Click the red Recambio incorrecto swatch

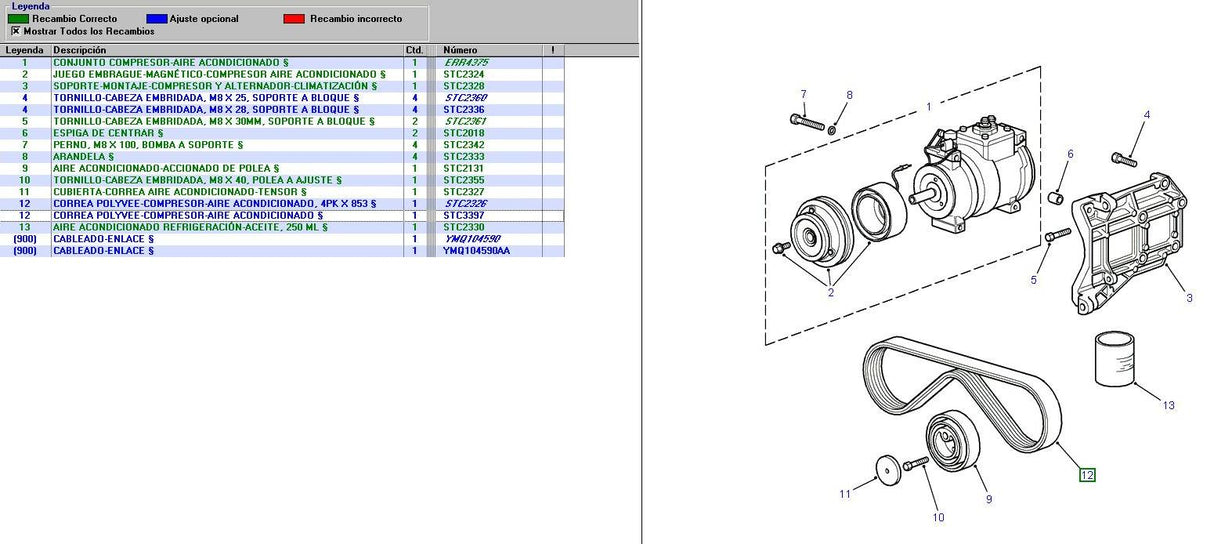click(294, 19)
